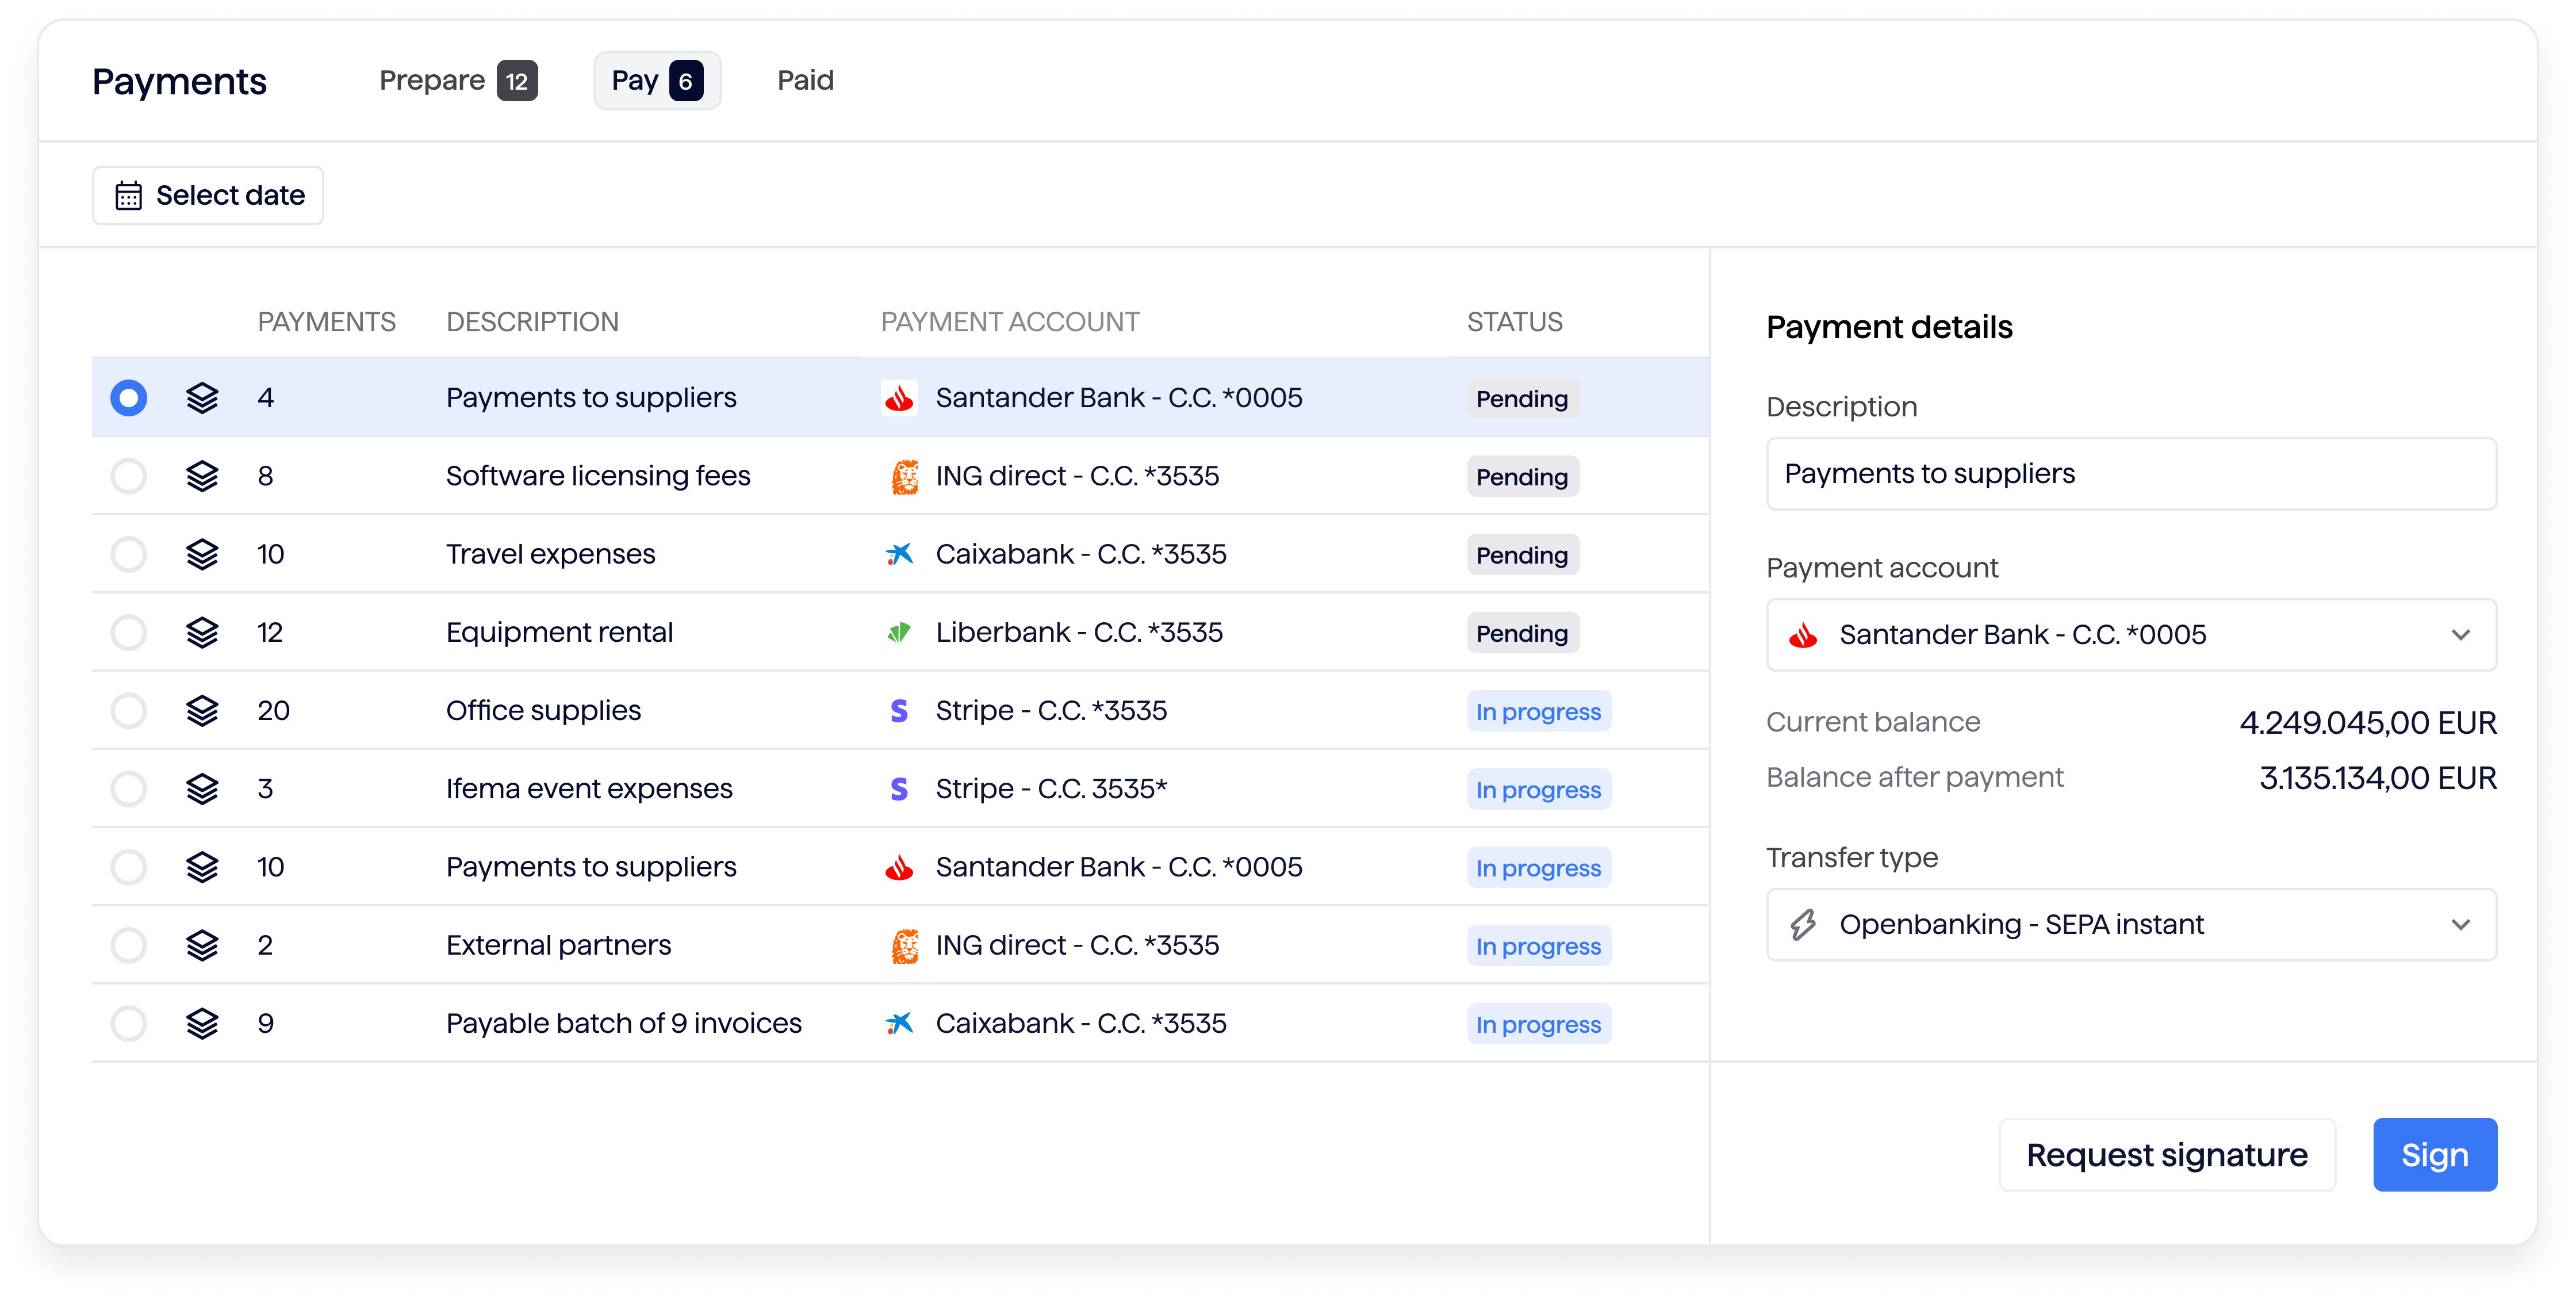
Task: Select radio for the 10 Payments to suppliers row
Action: [128, 867]
